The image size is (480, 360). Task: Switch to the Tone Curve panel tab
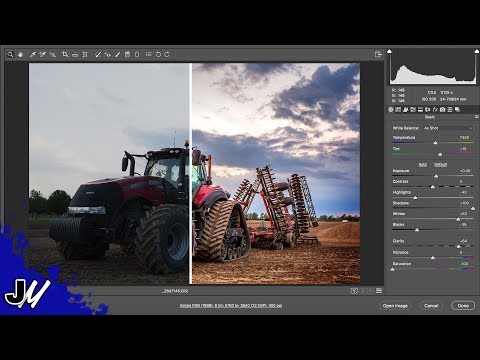pos(398,109)
